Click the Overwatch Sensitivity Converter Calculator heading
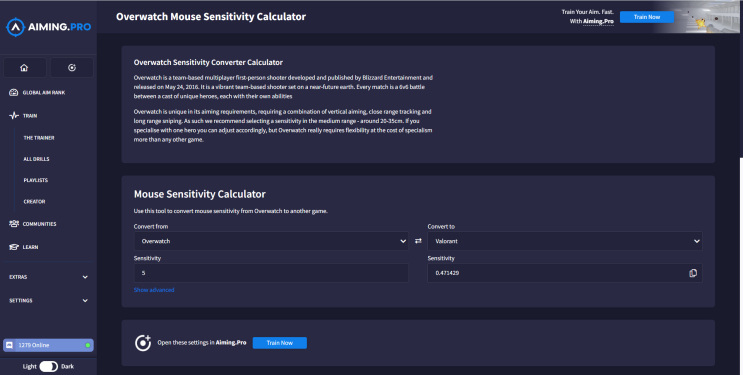The image size is (743, 375). (x=208, y=62)
